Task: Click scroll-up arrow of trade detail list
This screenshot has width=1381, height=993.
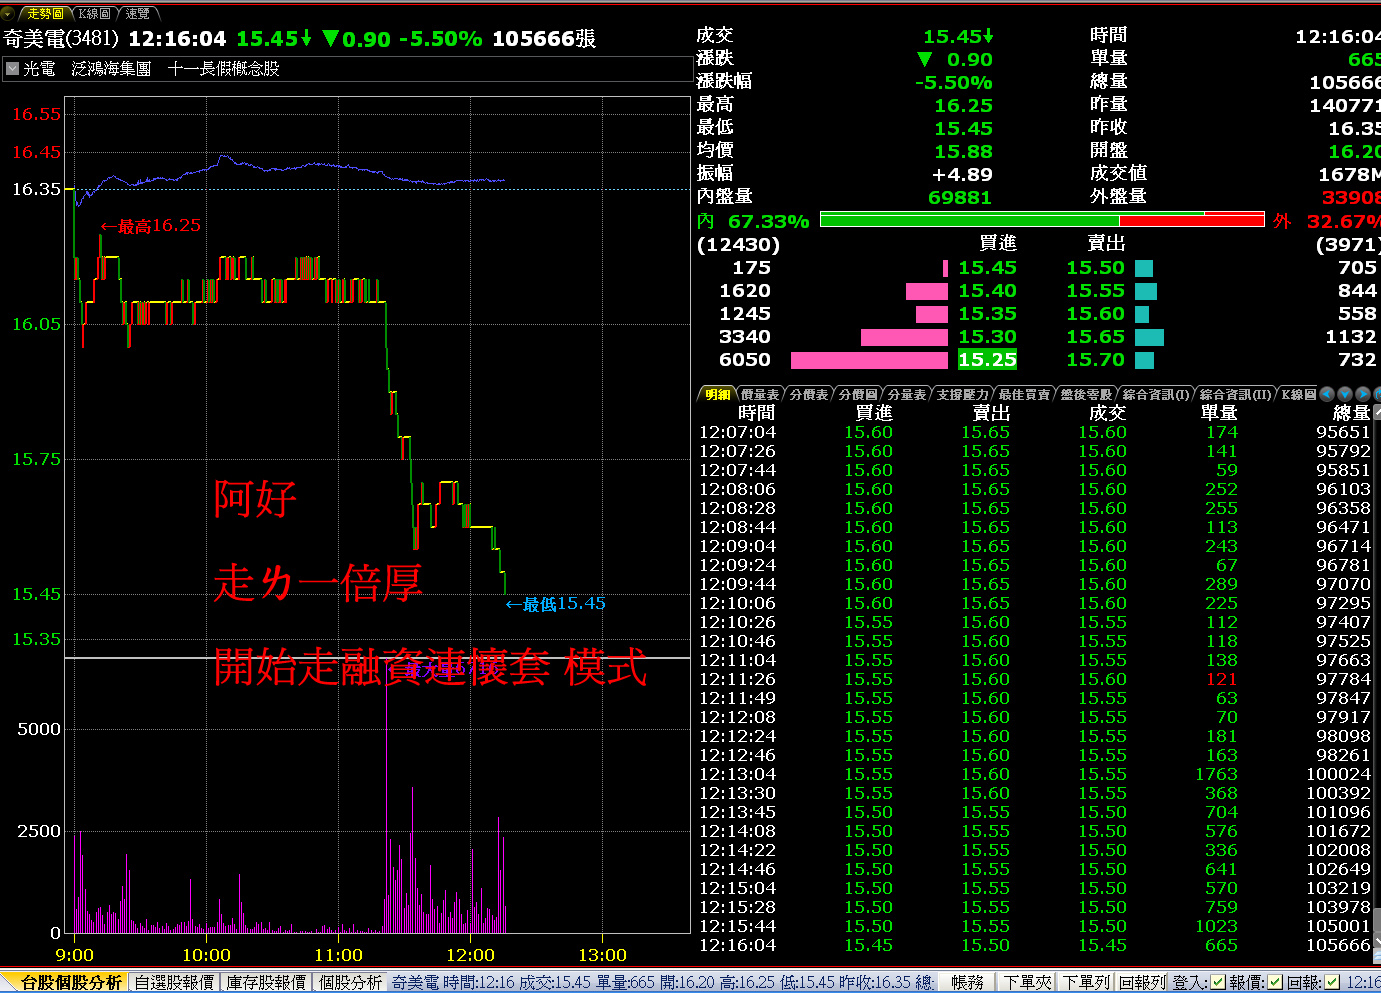Action: click(x=1377, y=412)
